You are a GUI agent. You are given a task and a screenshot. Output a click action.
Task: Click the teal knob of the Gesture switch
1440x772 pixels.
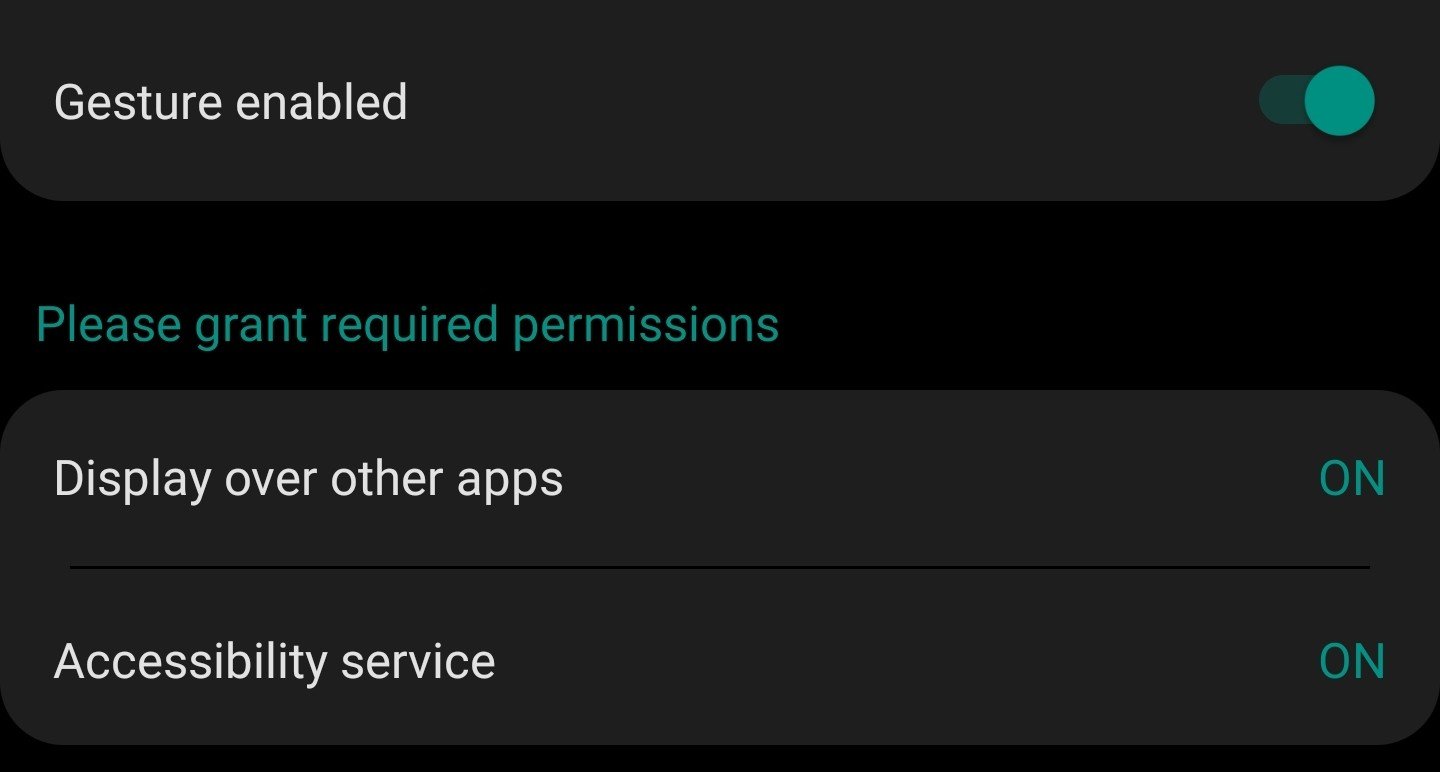[1339, 101]
